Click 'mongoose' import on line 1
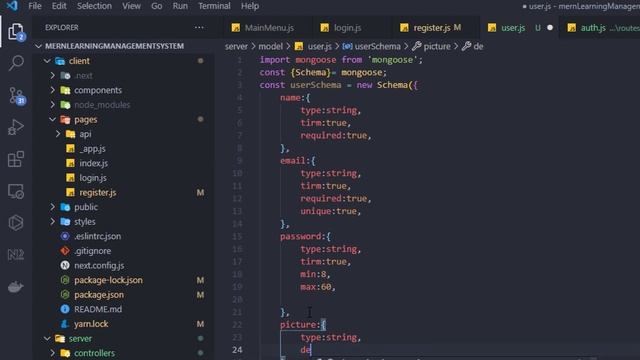The width and height of the screenshot is (640, 360). pos(316,60)
